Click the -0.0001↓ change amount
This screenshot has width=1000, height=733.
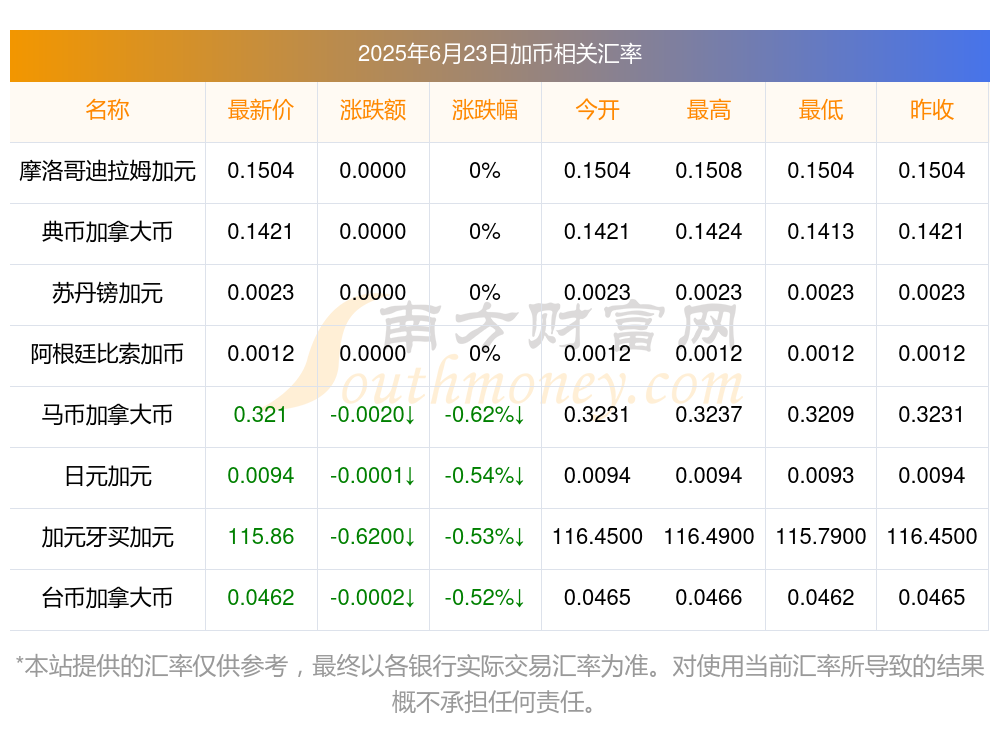coord(372,475)
